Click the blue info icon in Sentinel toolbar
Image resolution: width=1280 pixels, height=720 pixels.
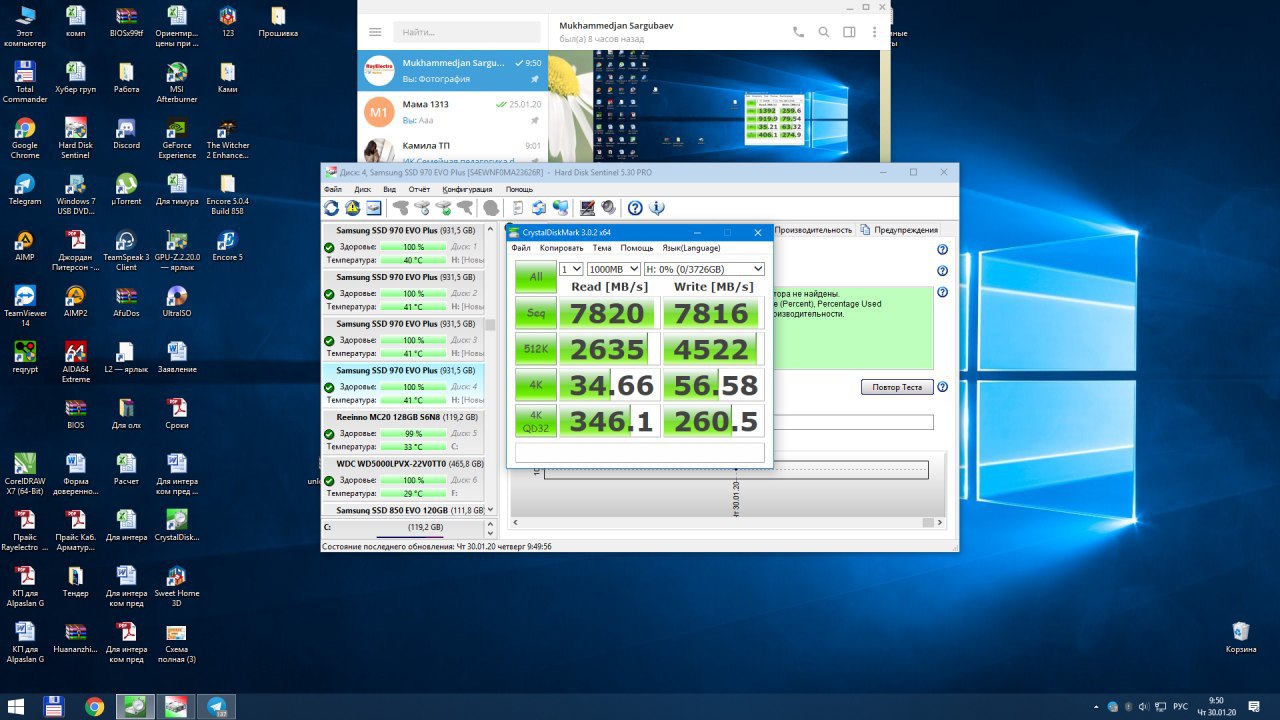657,208
